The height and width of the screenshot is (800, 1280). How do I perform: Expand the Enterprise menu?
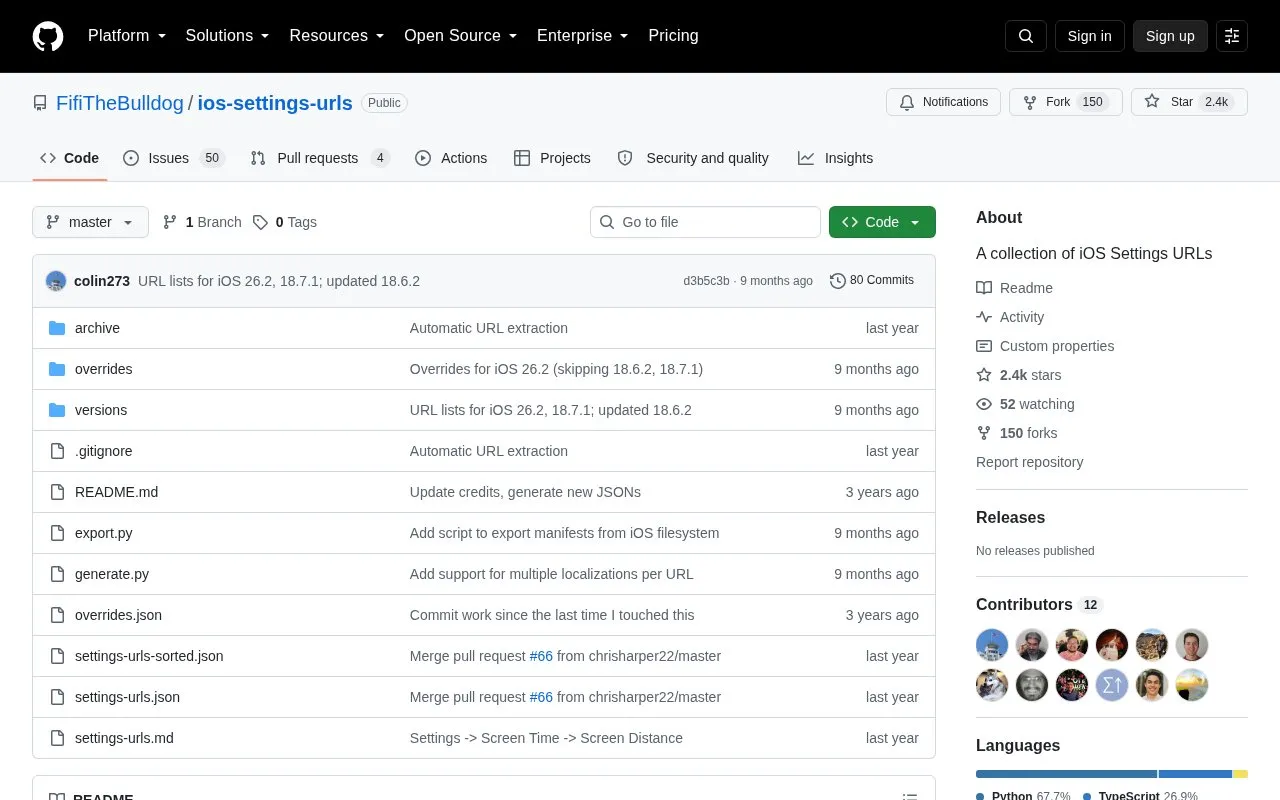click(583, 36)
